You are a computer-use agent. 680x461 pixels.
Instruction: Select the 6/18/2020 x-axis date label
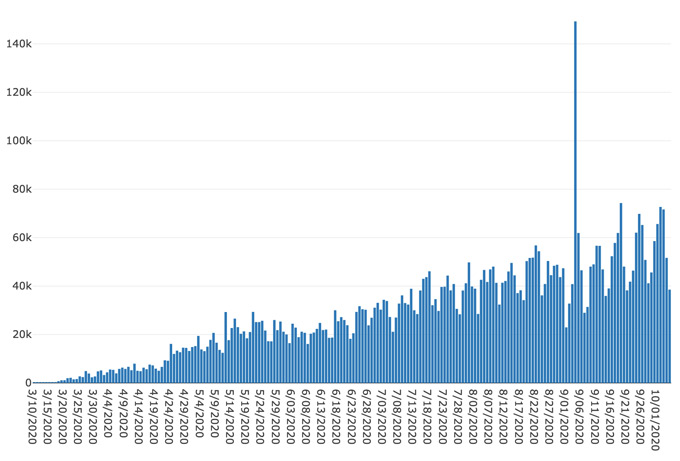(x=336, y=416)
